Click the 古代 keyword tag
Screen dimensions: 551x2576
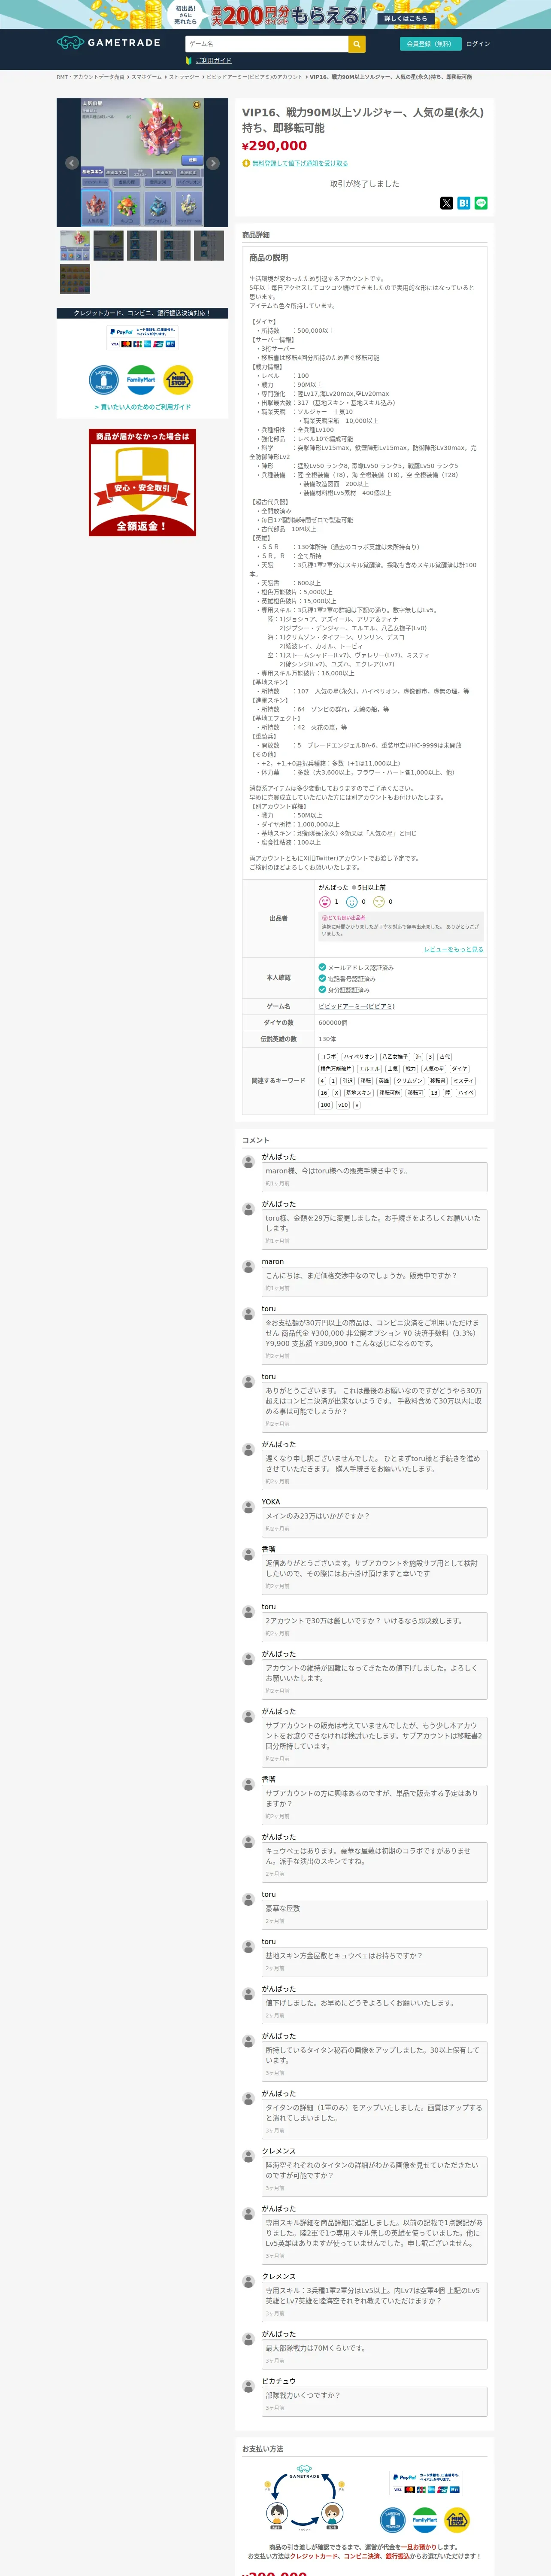coord(445,1057)
